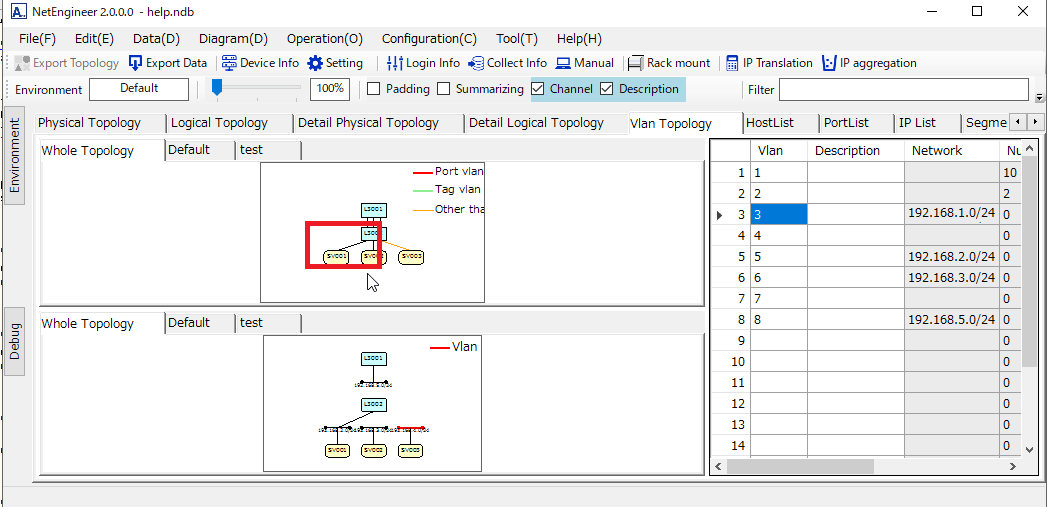Toggle the Summarizing checkbox
The height and width of the screenshot is (507, 1047).
pos(444,89)
